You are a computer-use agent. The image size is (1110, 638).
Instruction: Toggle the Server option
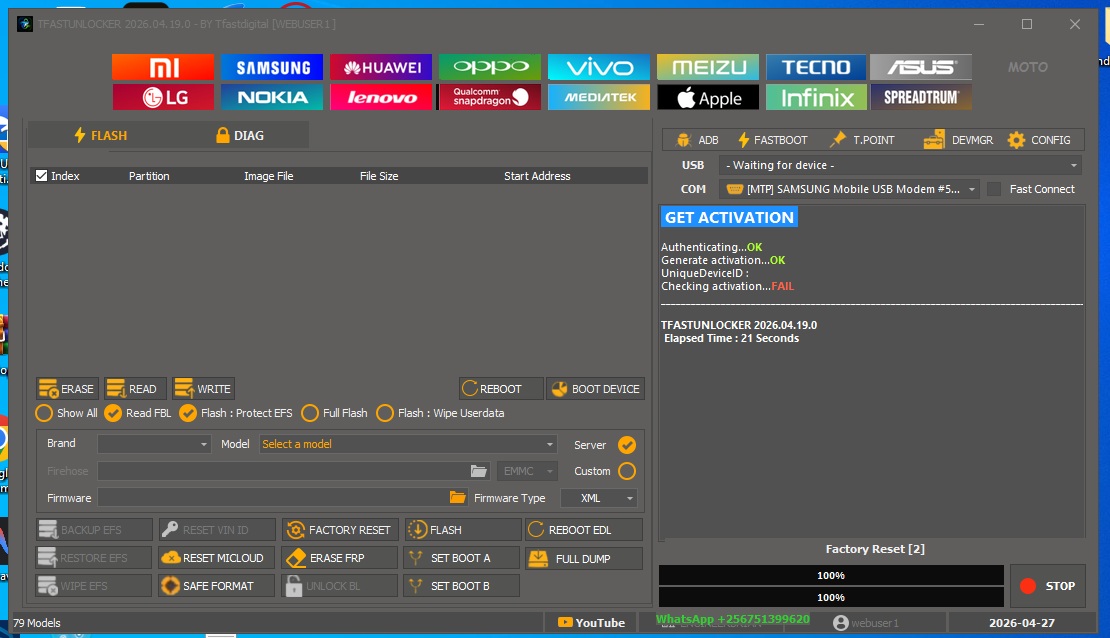tap(626, 445)
